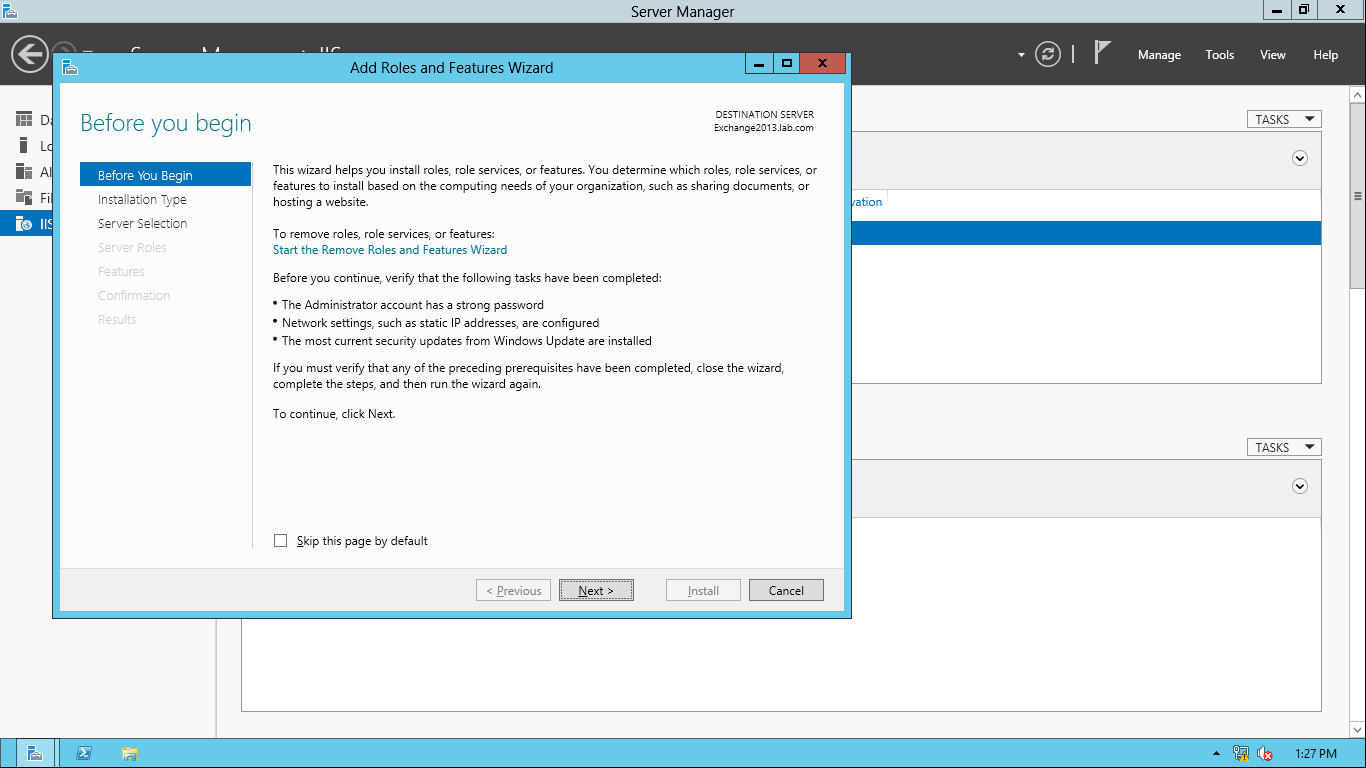Open the dropdown arrow beside the refresh icon

click(x=1021, y=55)
